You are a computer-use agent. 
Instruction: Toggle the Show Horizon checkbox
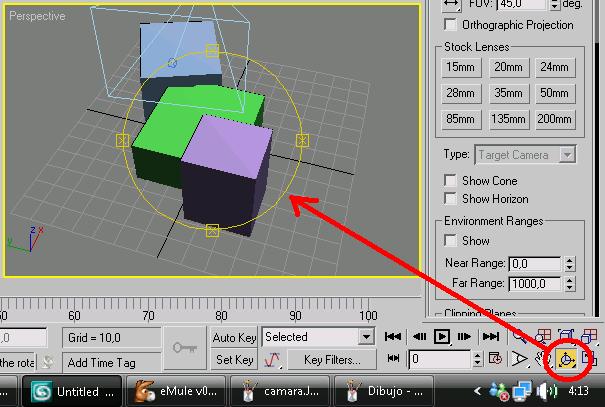(450, 199)
